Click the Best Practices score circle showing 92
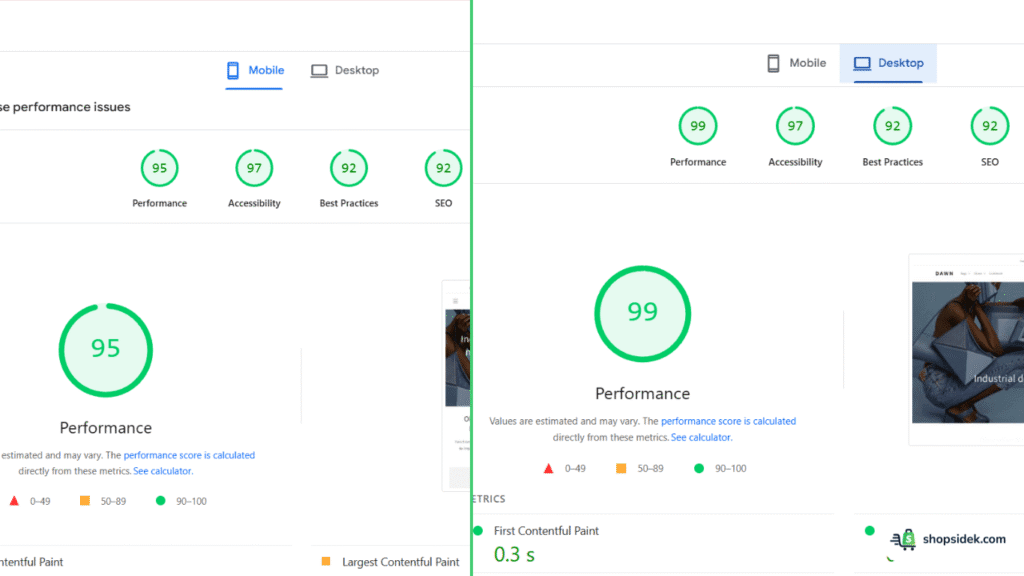 [x=348, y=168]
